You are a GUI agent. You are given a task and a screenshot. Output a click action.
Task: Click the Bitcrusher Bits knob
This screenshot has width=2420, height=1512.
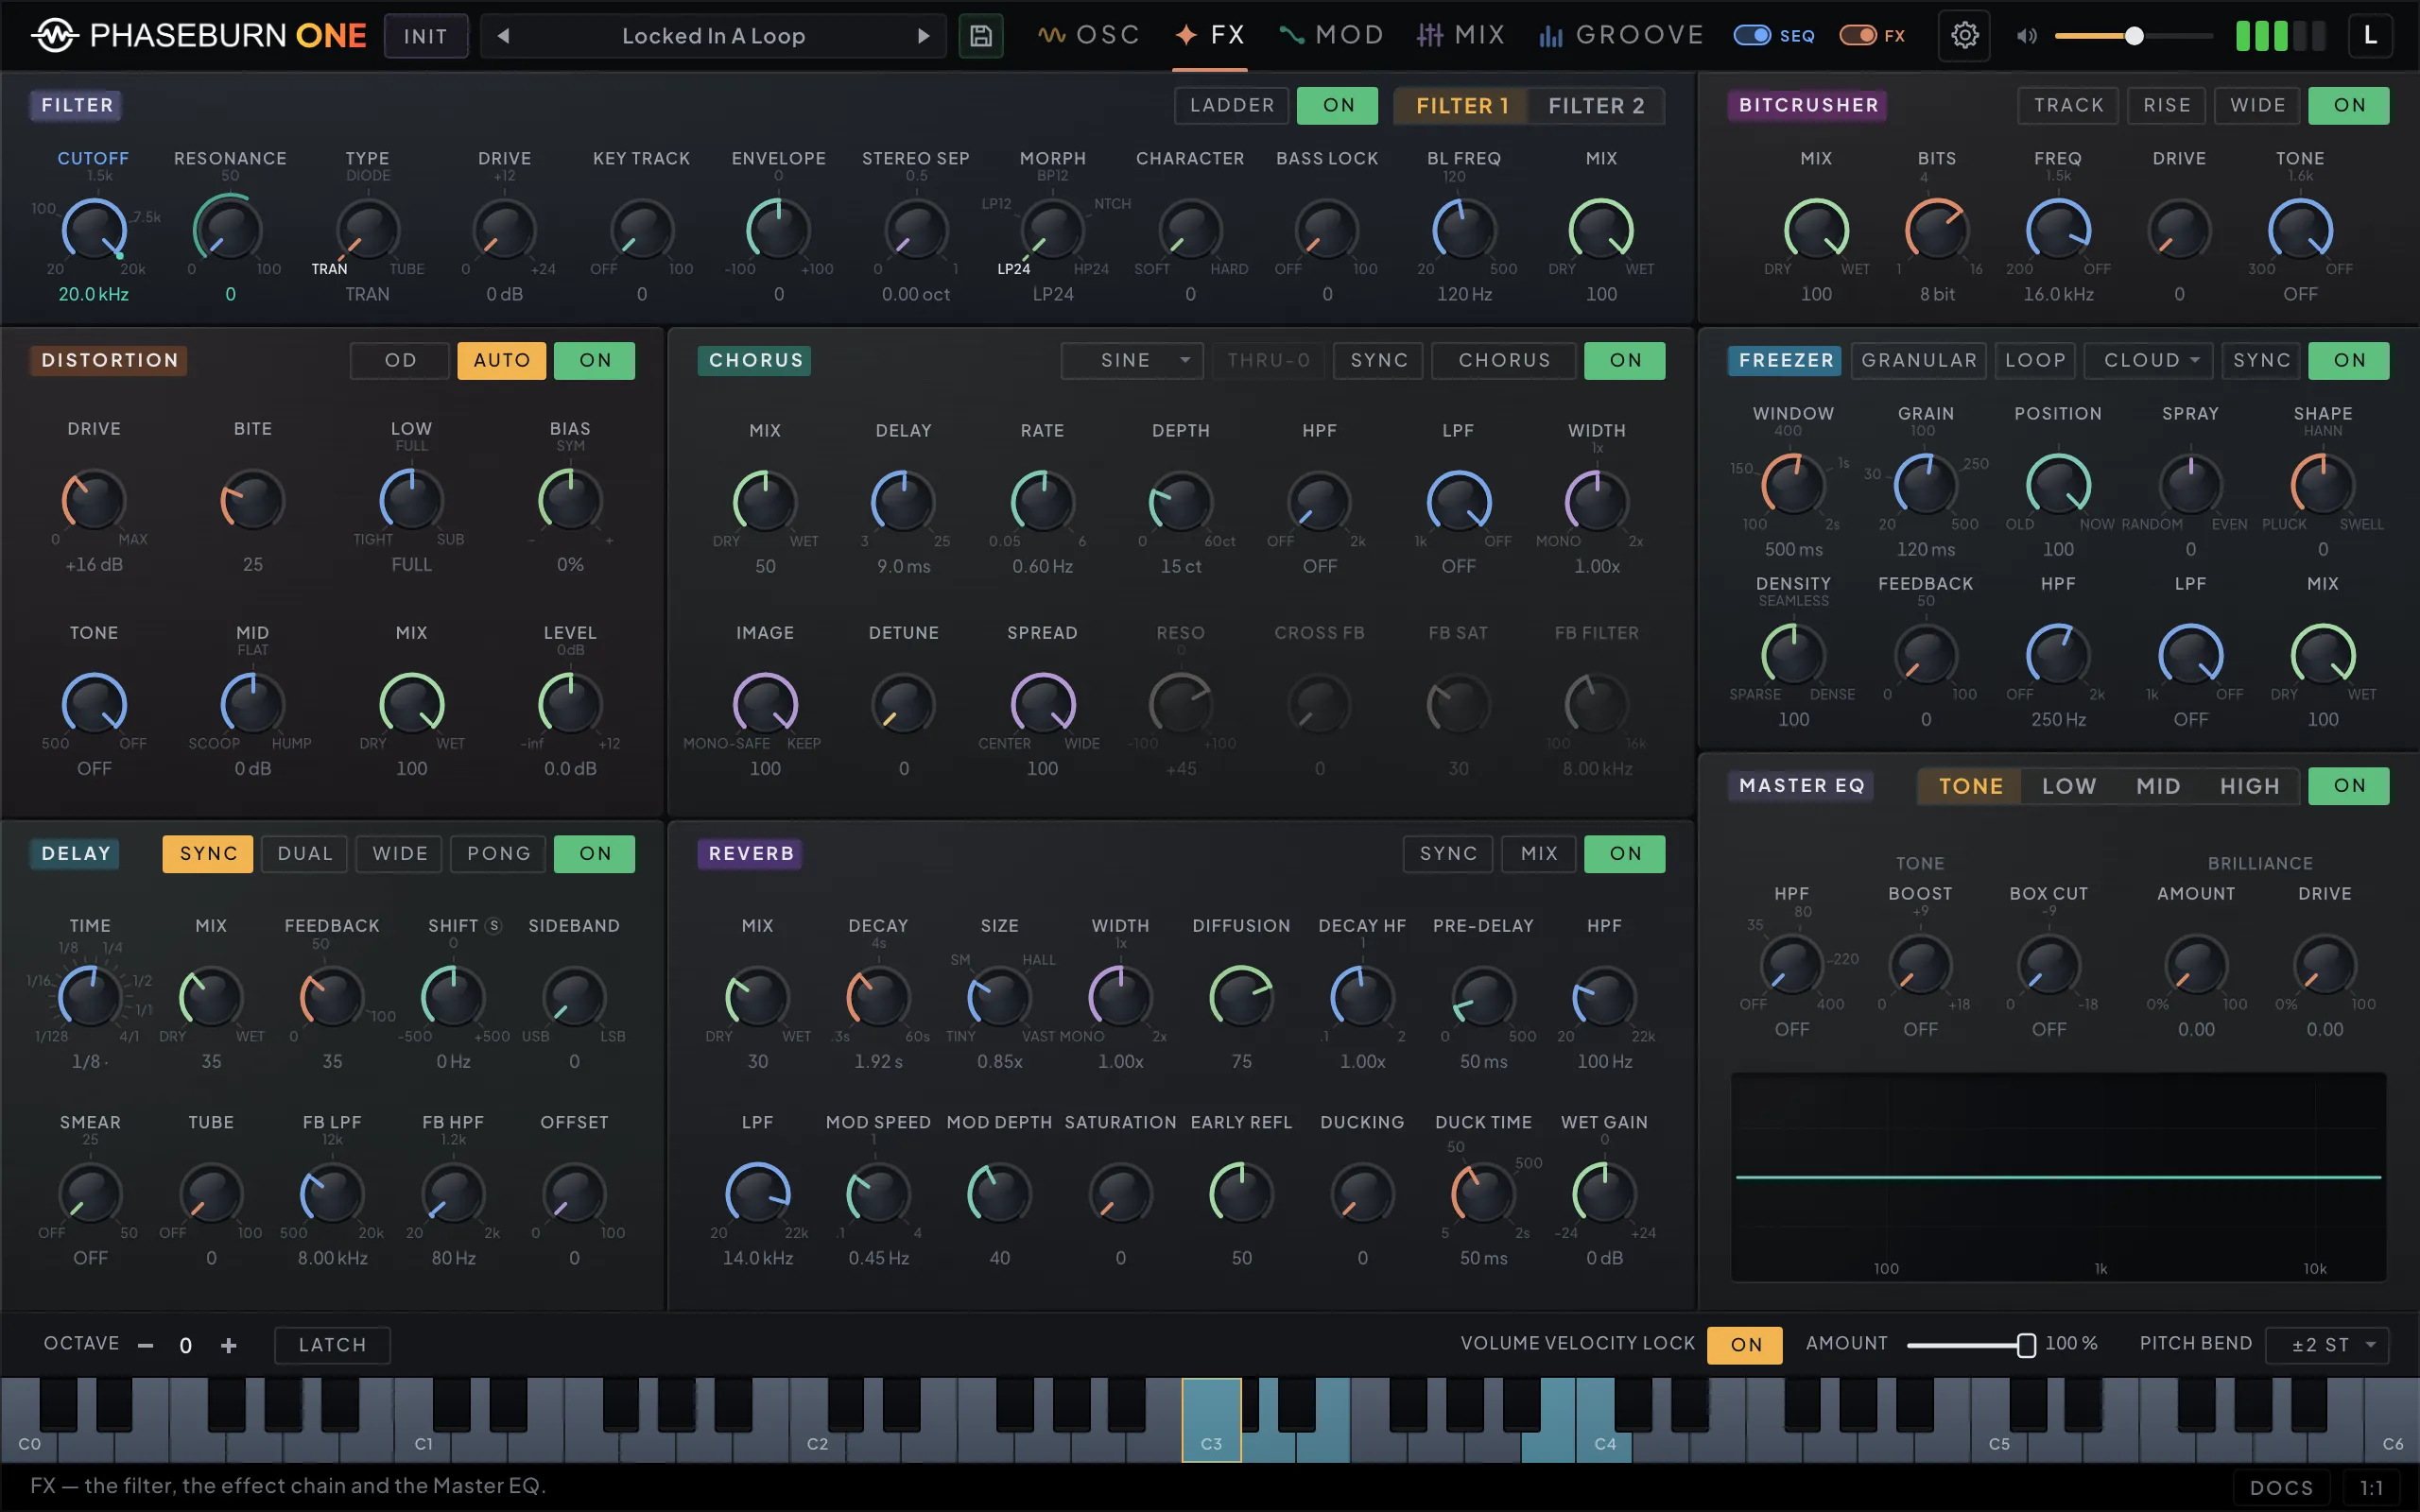coord(1937,230)
